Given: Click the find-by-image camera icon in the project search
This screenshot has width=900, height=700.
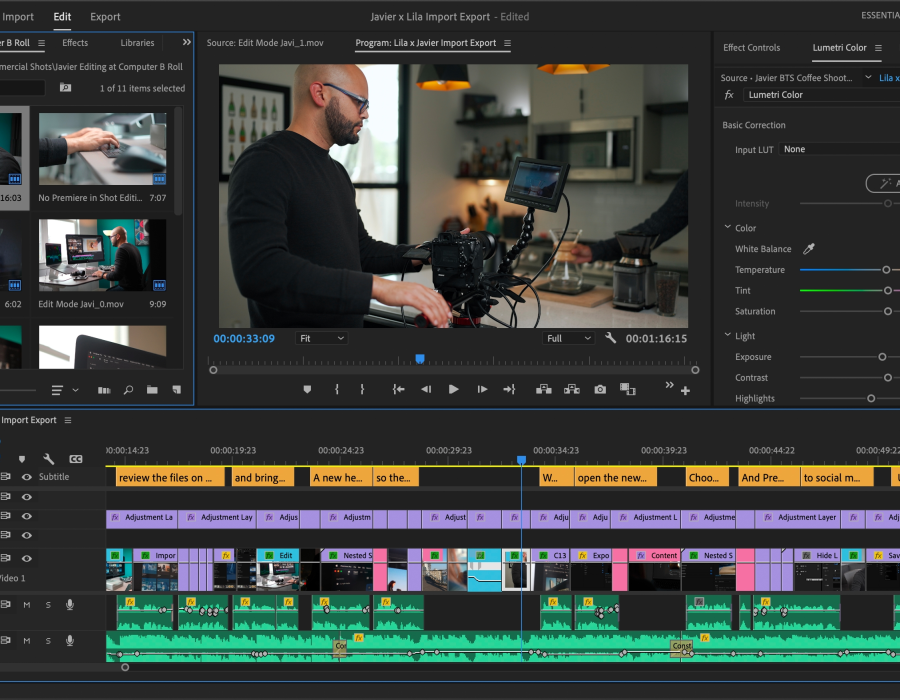Looking at the screenshot, I should coord(65,88).
